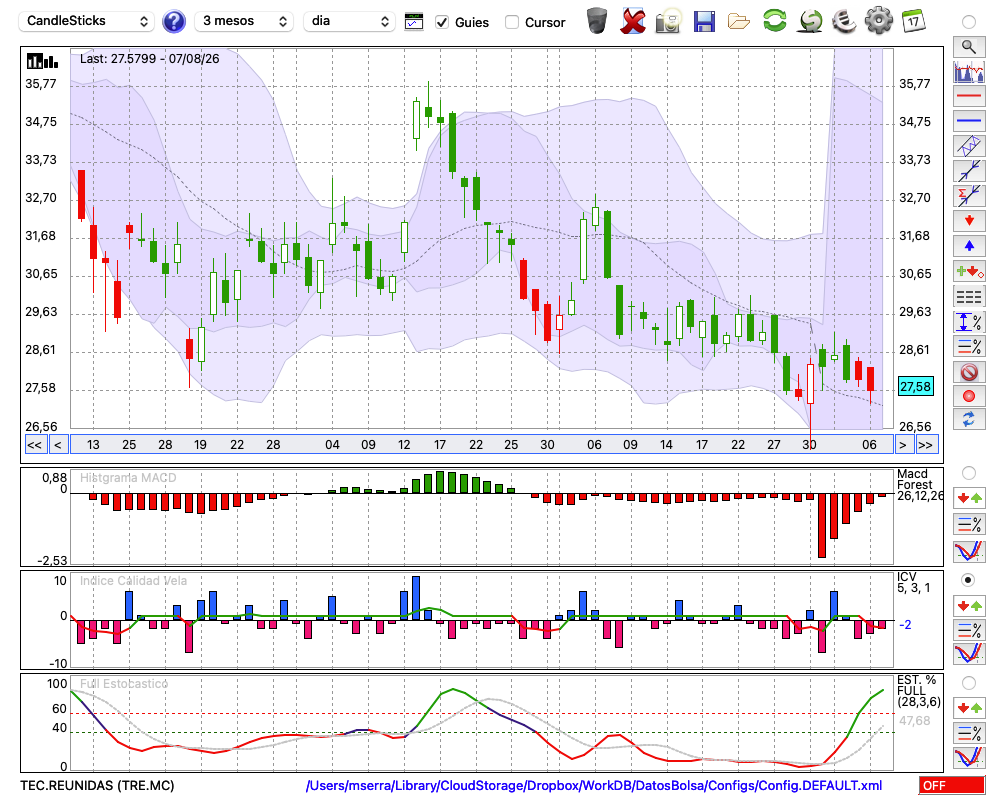
Task: Click the red OFF indicator button
Action: [952, 785]
